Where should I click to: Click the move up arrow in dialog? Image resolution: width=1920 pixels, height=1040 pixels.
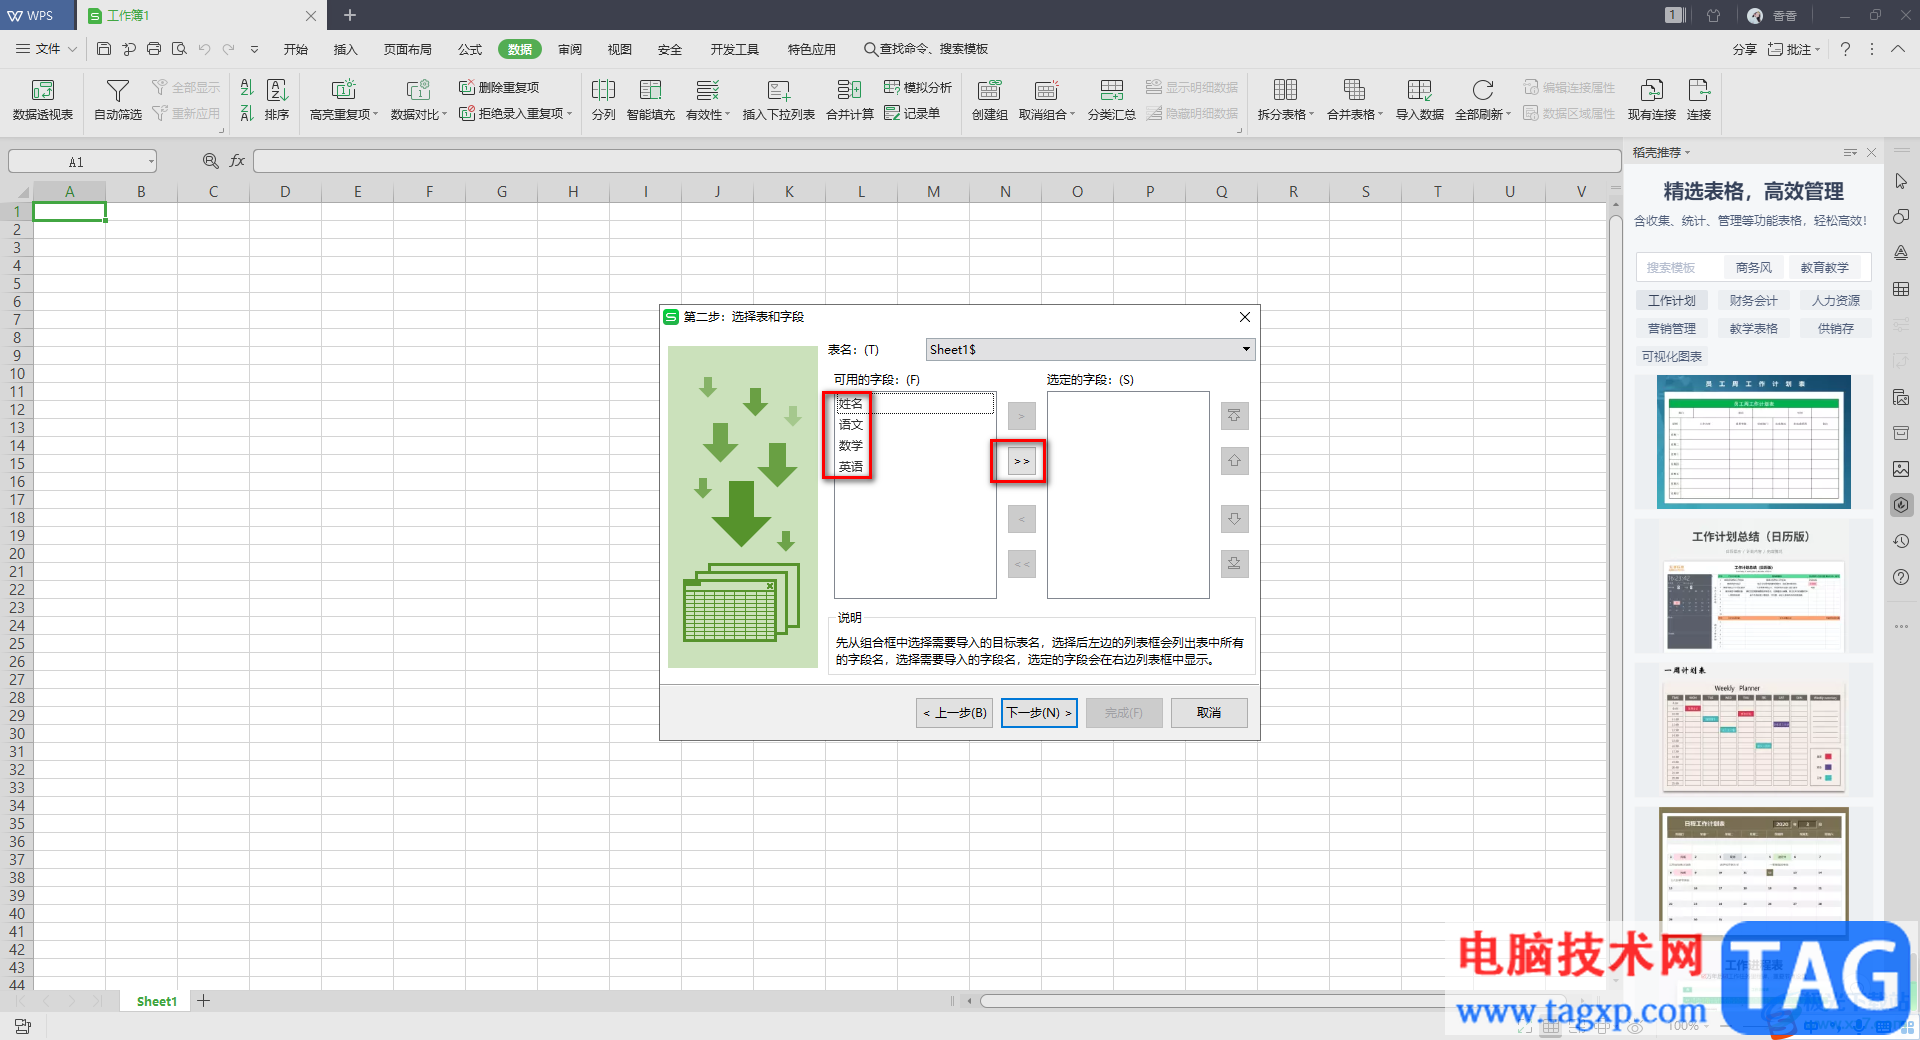click(x=1234, y=461)
